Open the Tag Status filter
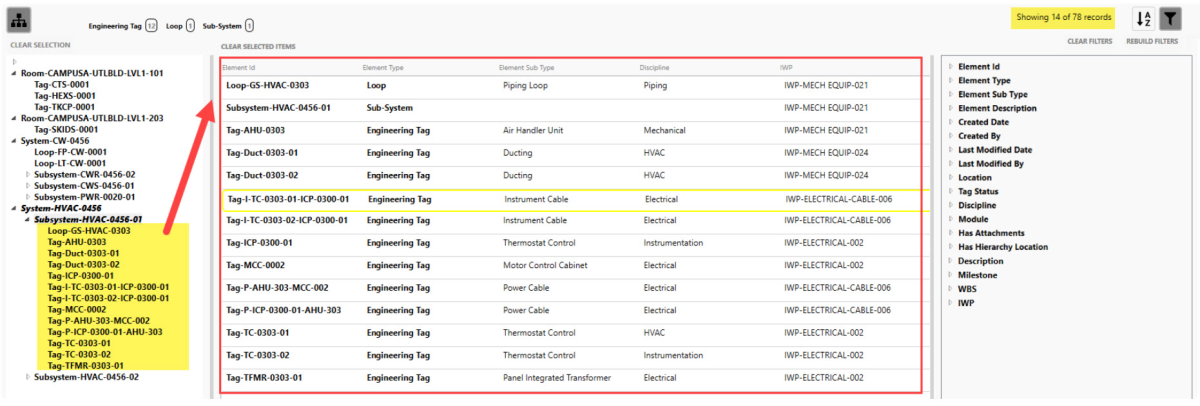Image resolution: width=1200 pixels, height=406 pixels. tap(950, 191)
